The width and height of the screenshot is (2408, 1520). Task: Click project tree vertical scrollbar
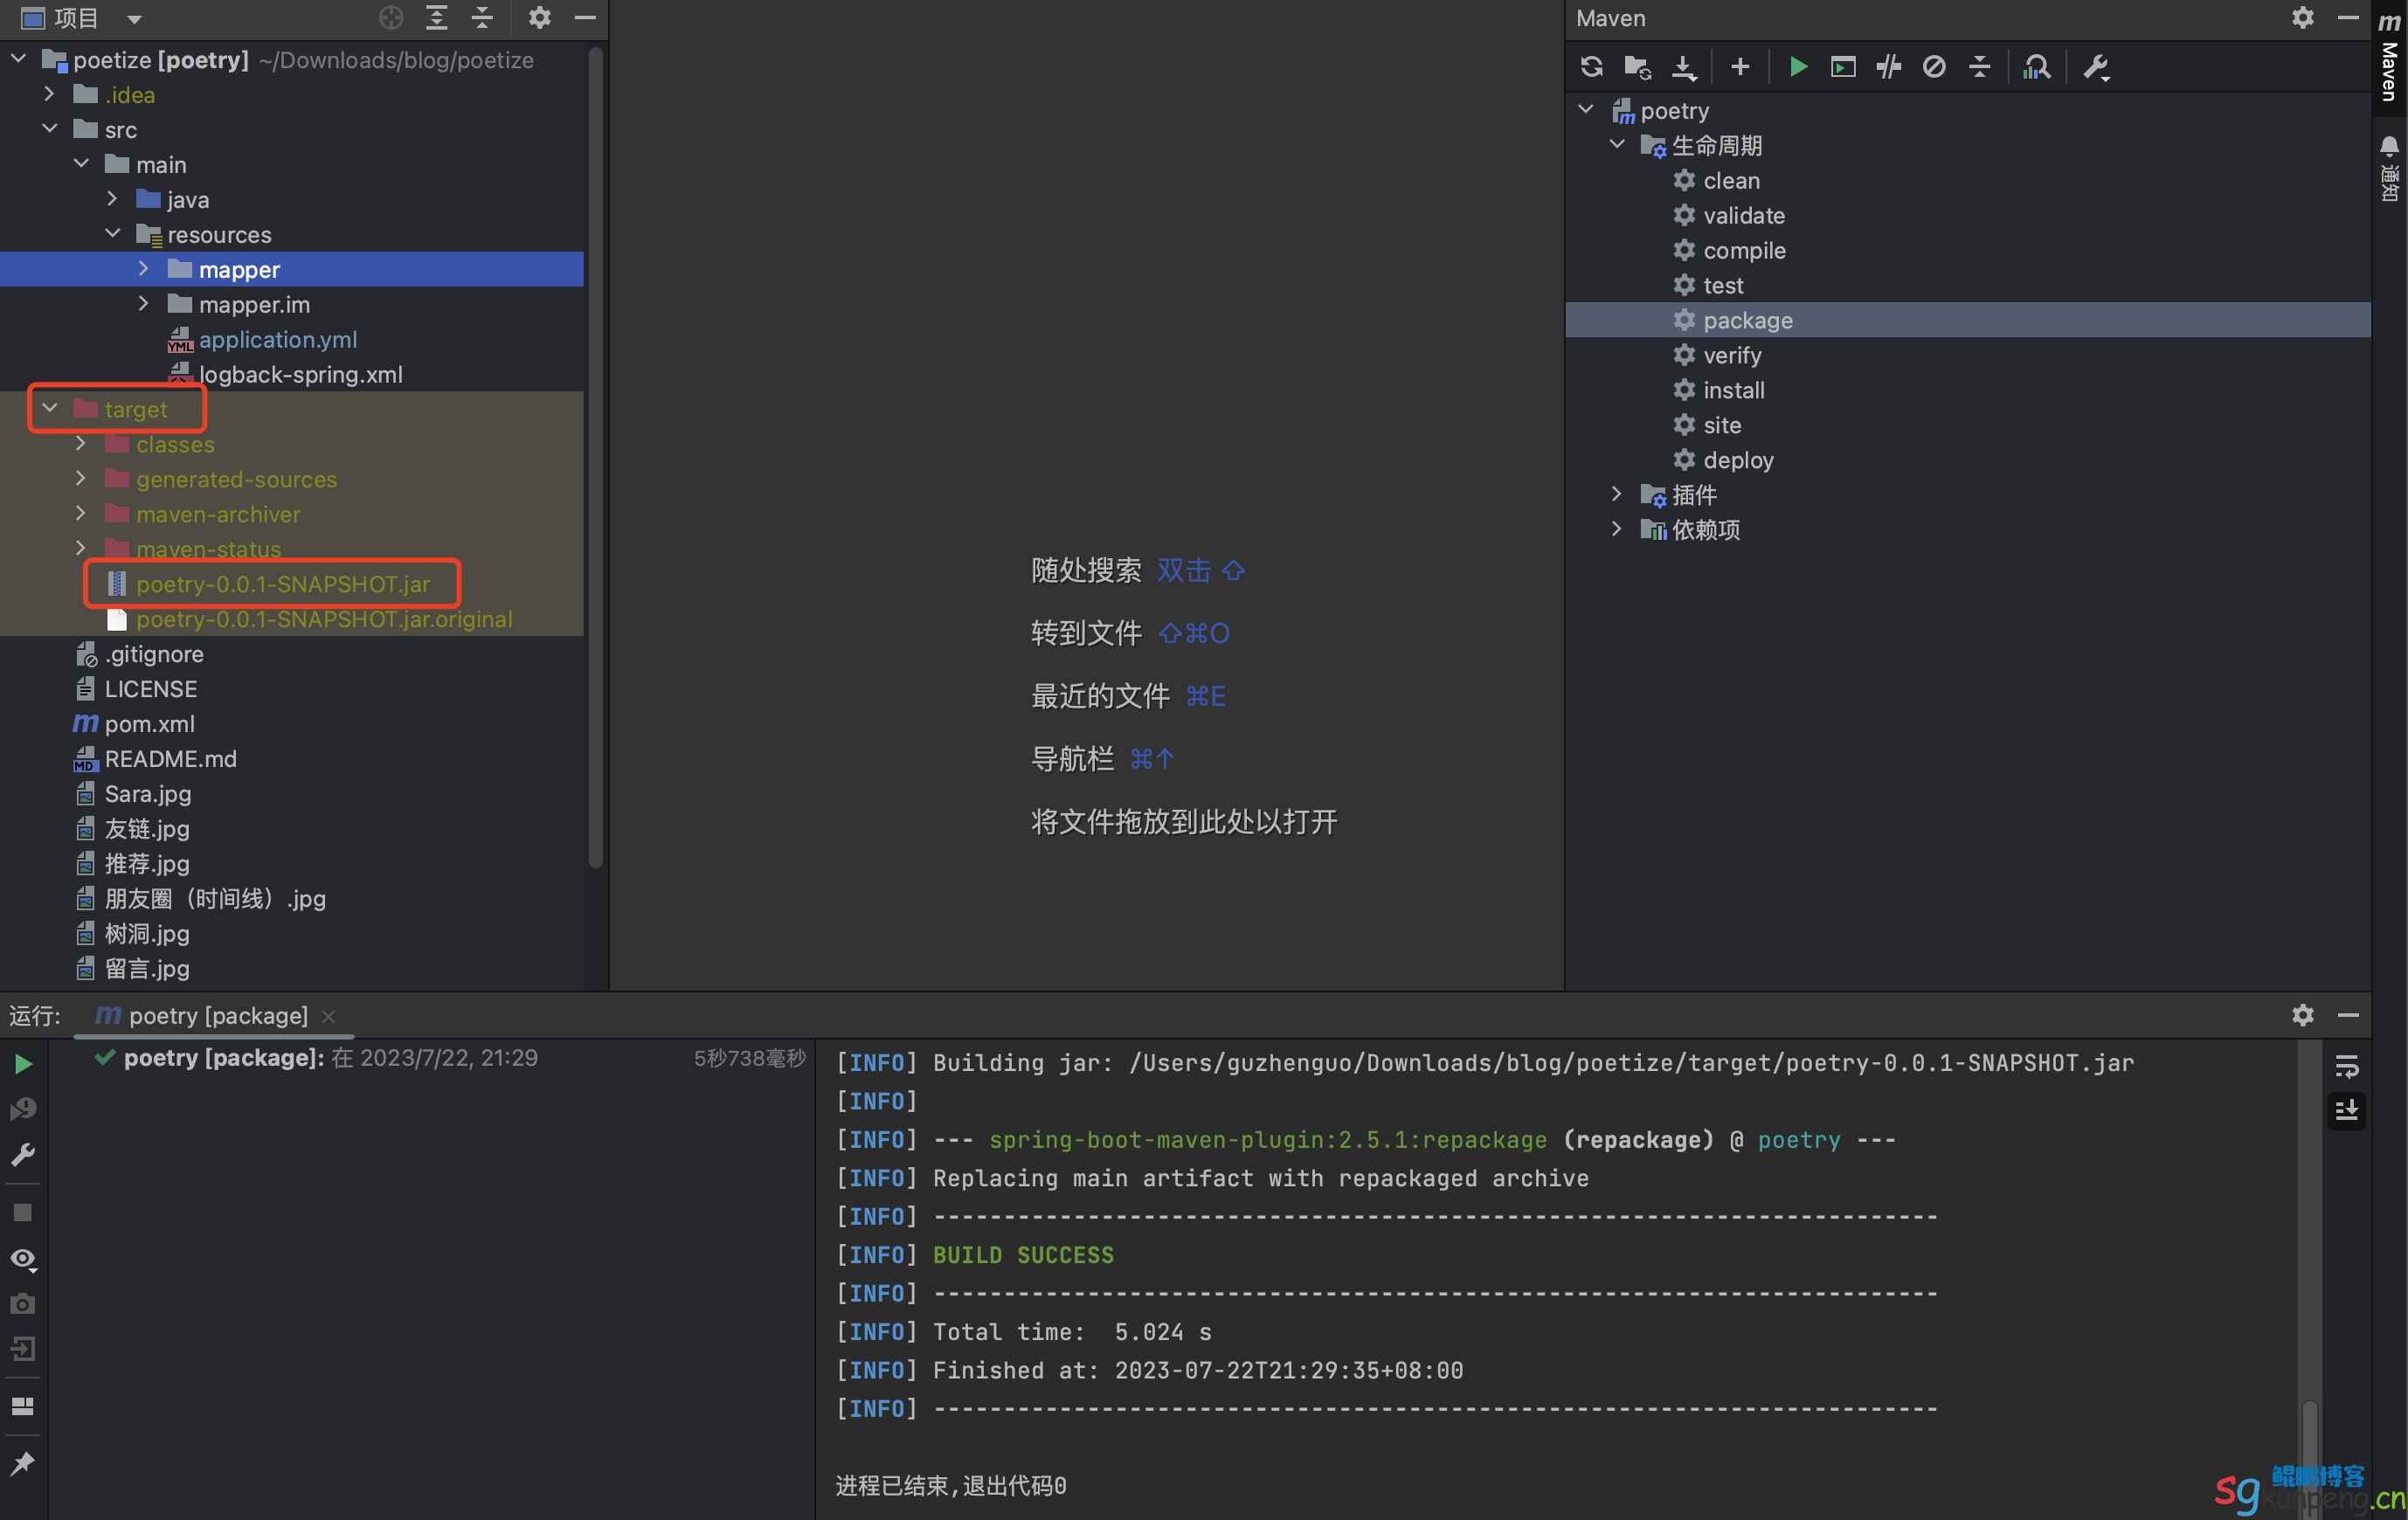pos(596,458)
